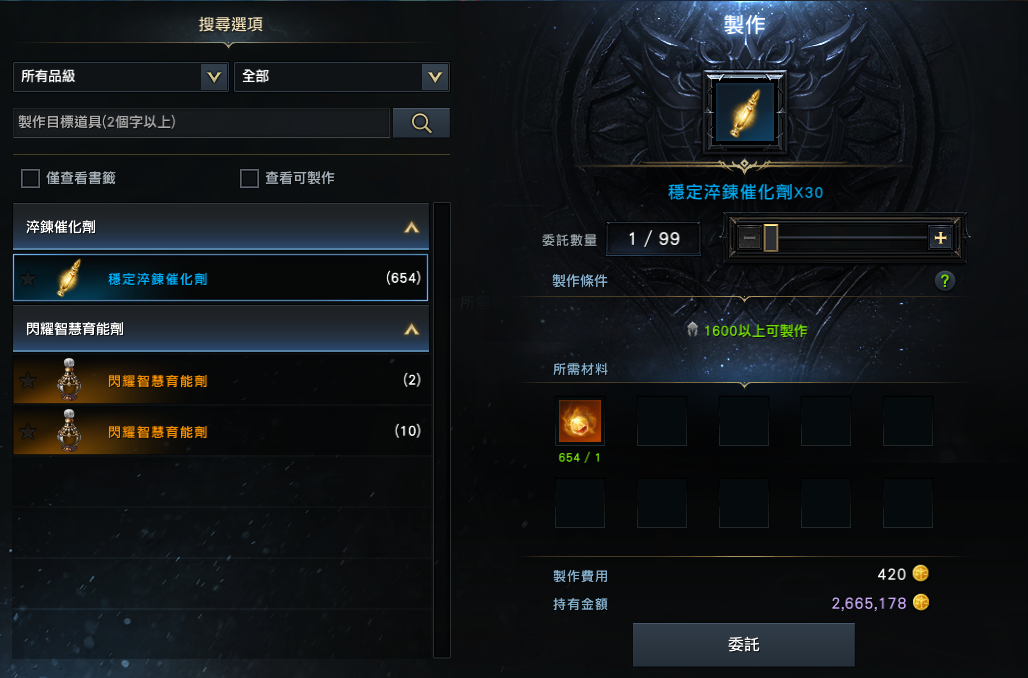Bookmark 穩定淬鍊催化劑 with its star icon
The width and height of the screenshot is (1028, 678).
click(x=28, y=279)
